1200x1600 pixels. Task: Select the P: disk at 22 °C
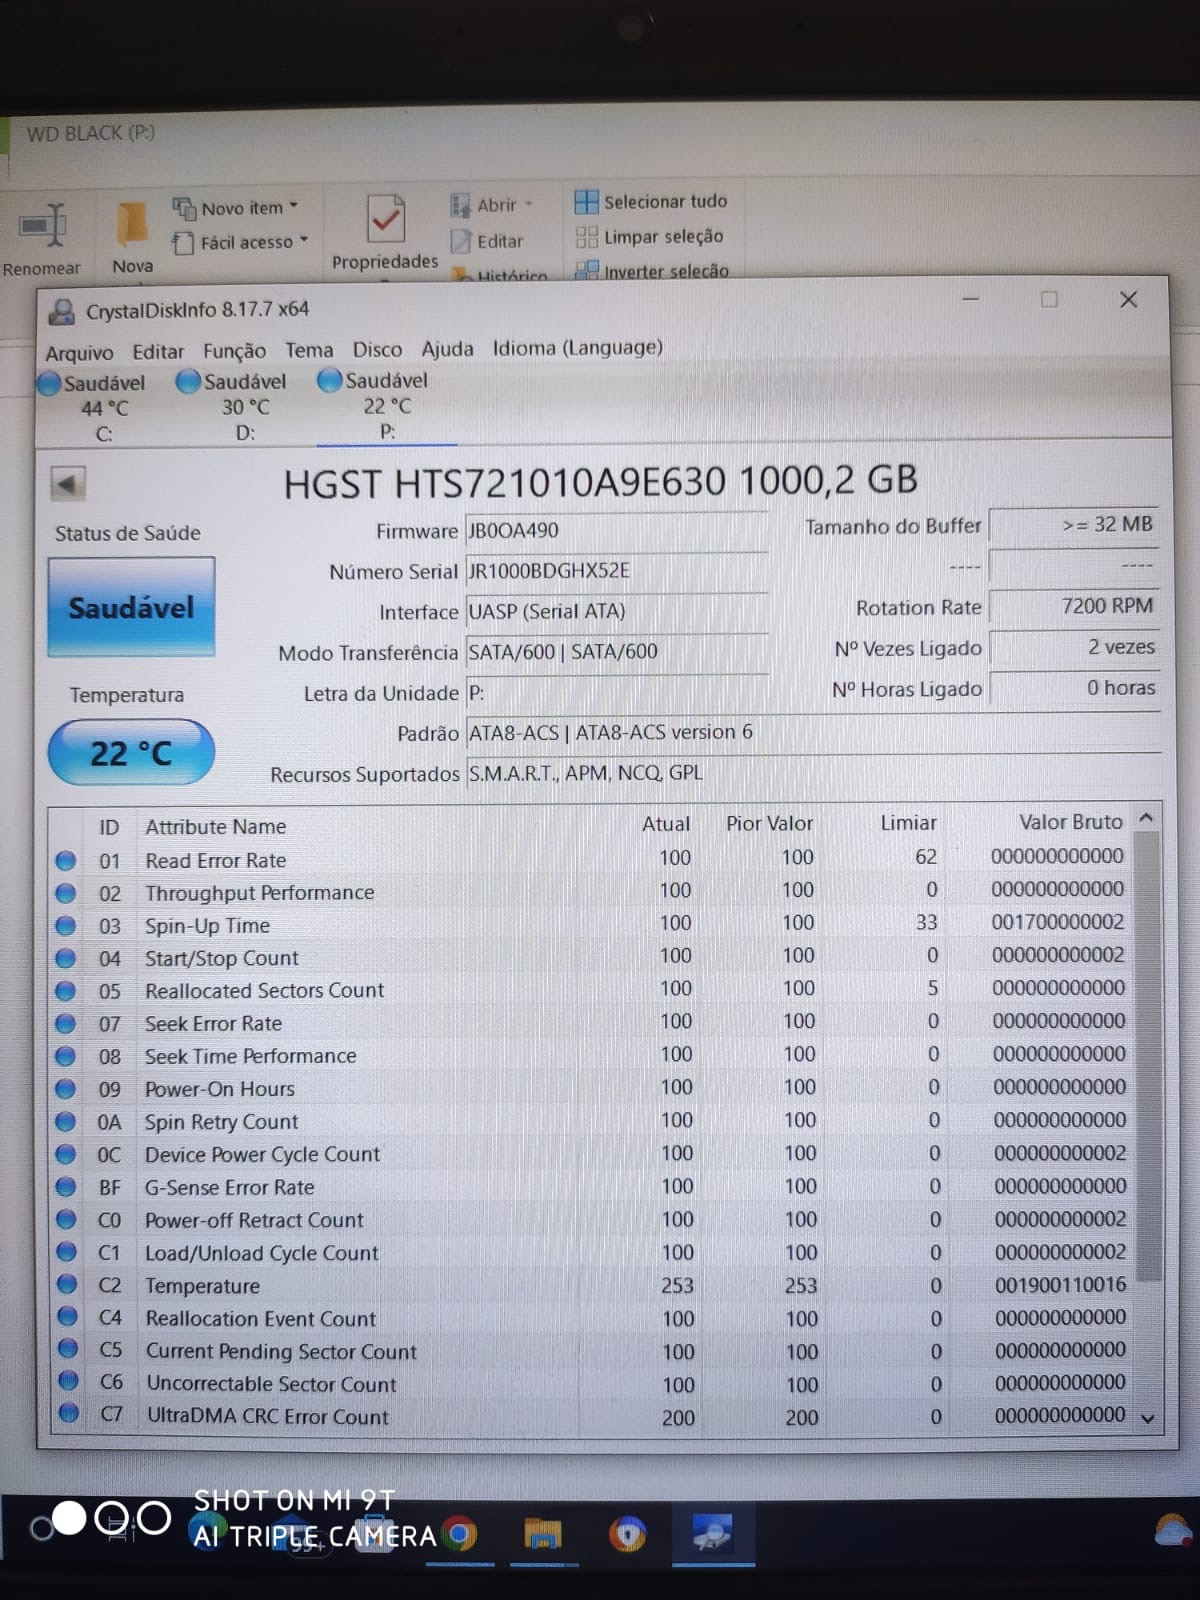pos(387,406)
